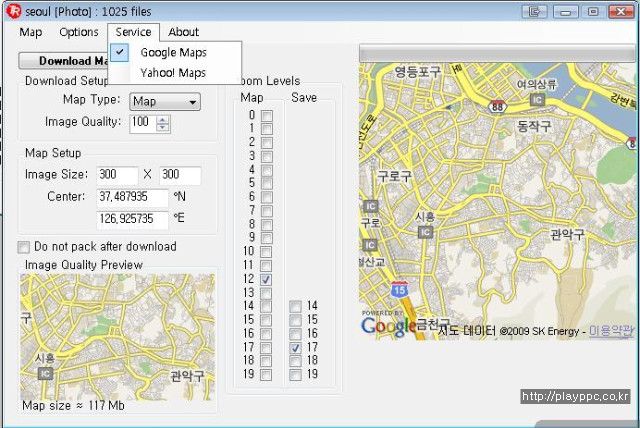Viewport: 640px width, 428px height.
Task: Enable Map zoom level 8 checkbox
Action: click(267, 225)
